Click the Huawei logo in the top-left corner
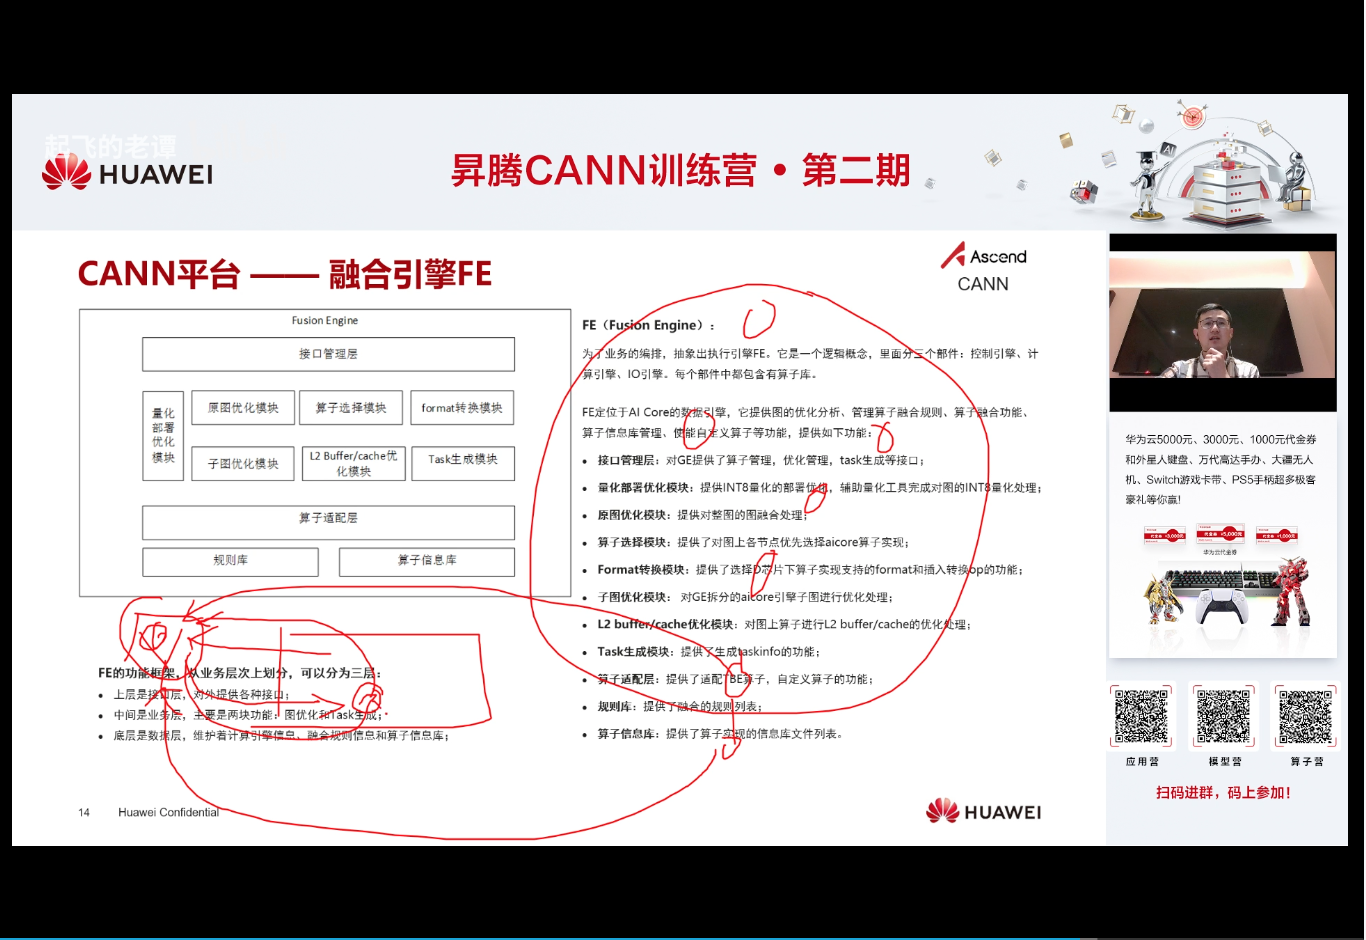This screenshot has height=940, width=1366. (127, 171)
